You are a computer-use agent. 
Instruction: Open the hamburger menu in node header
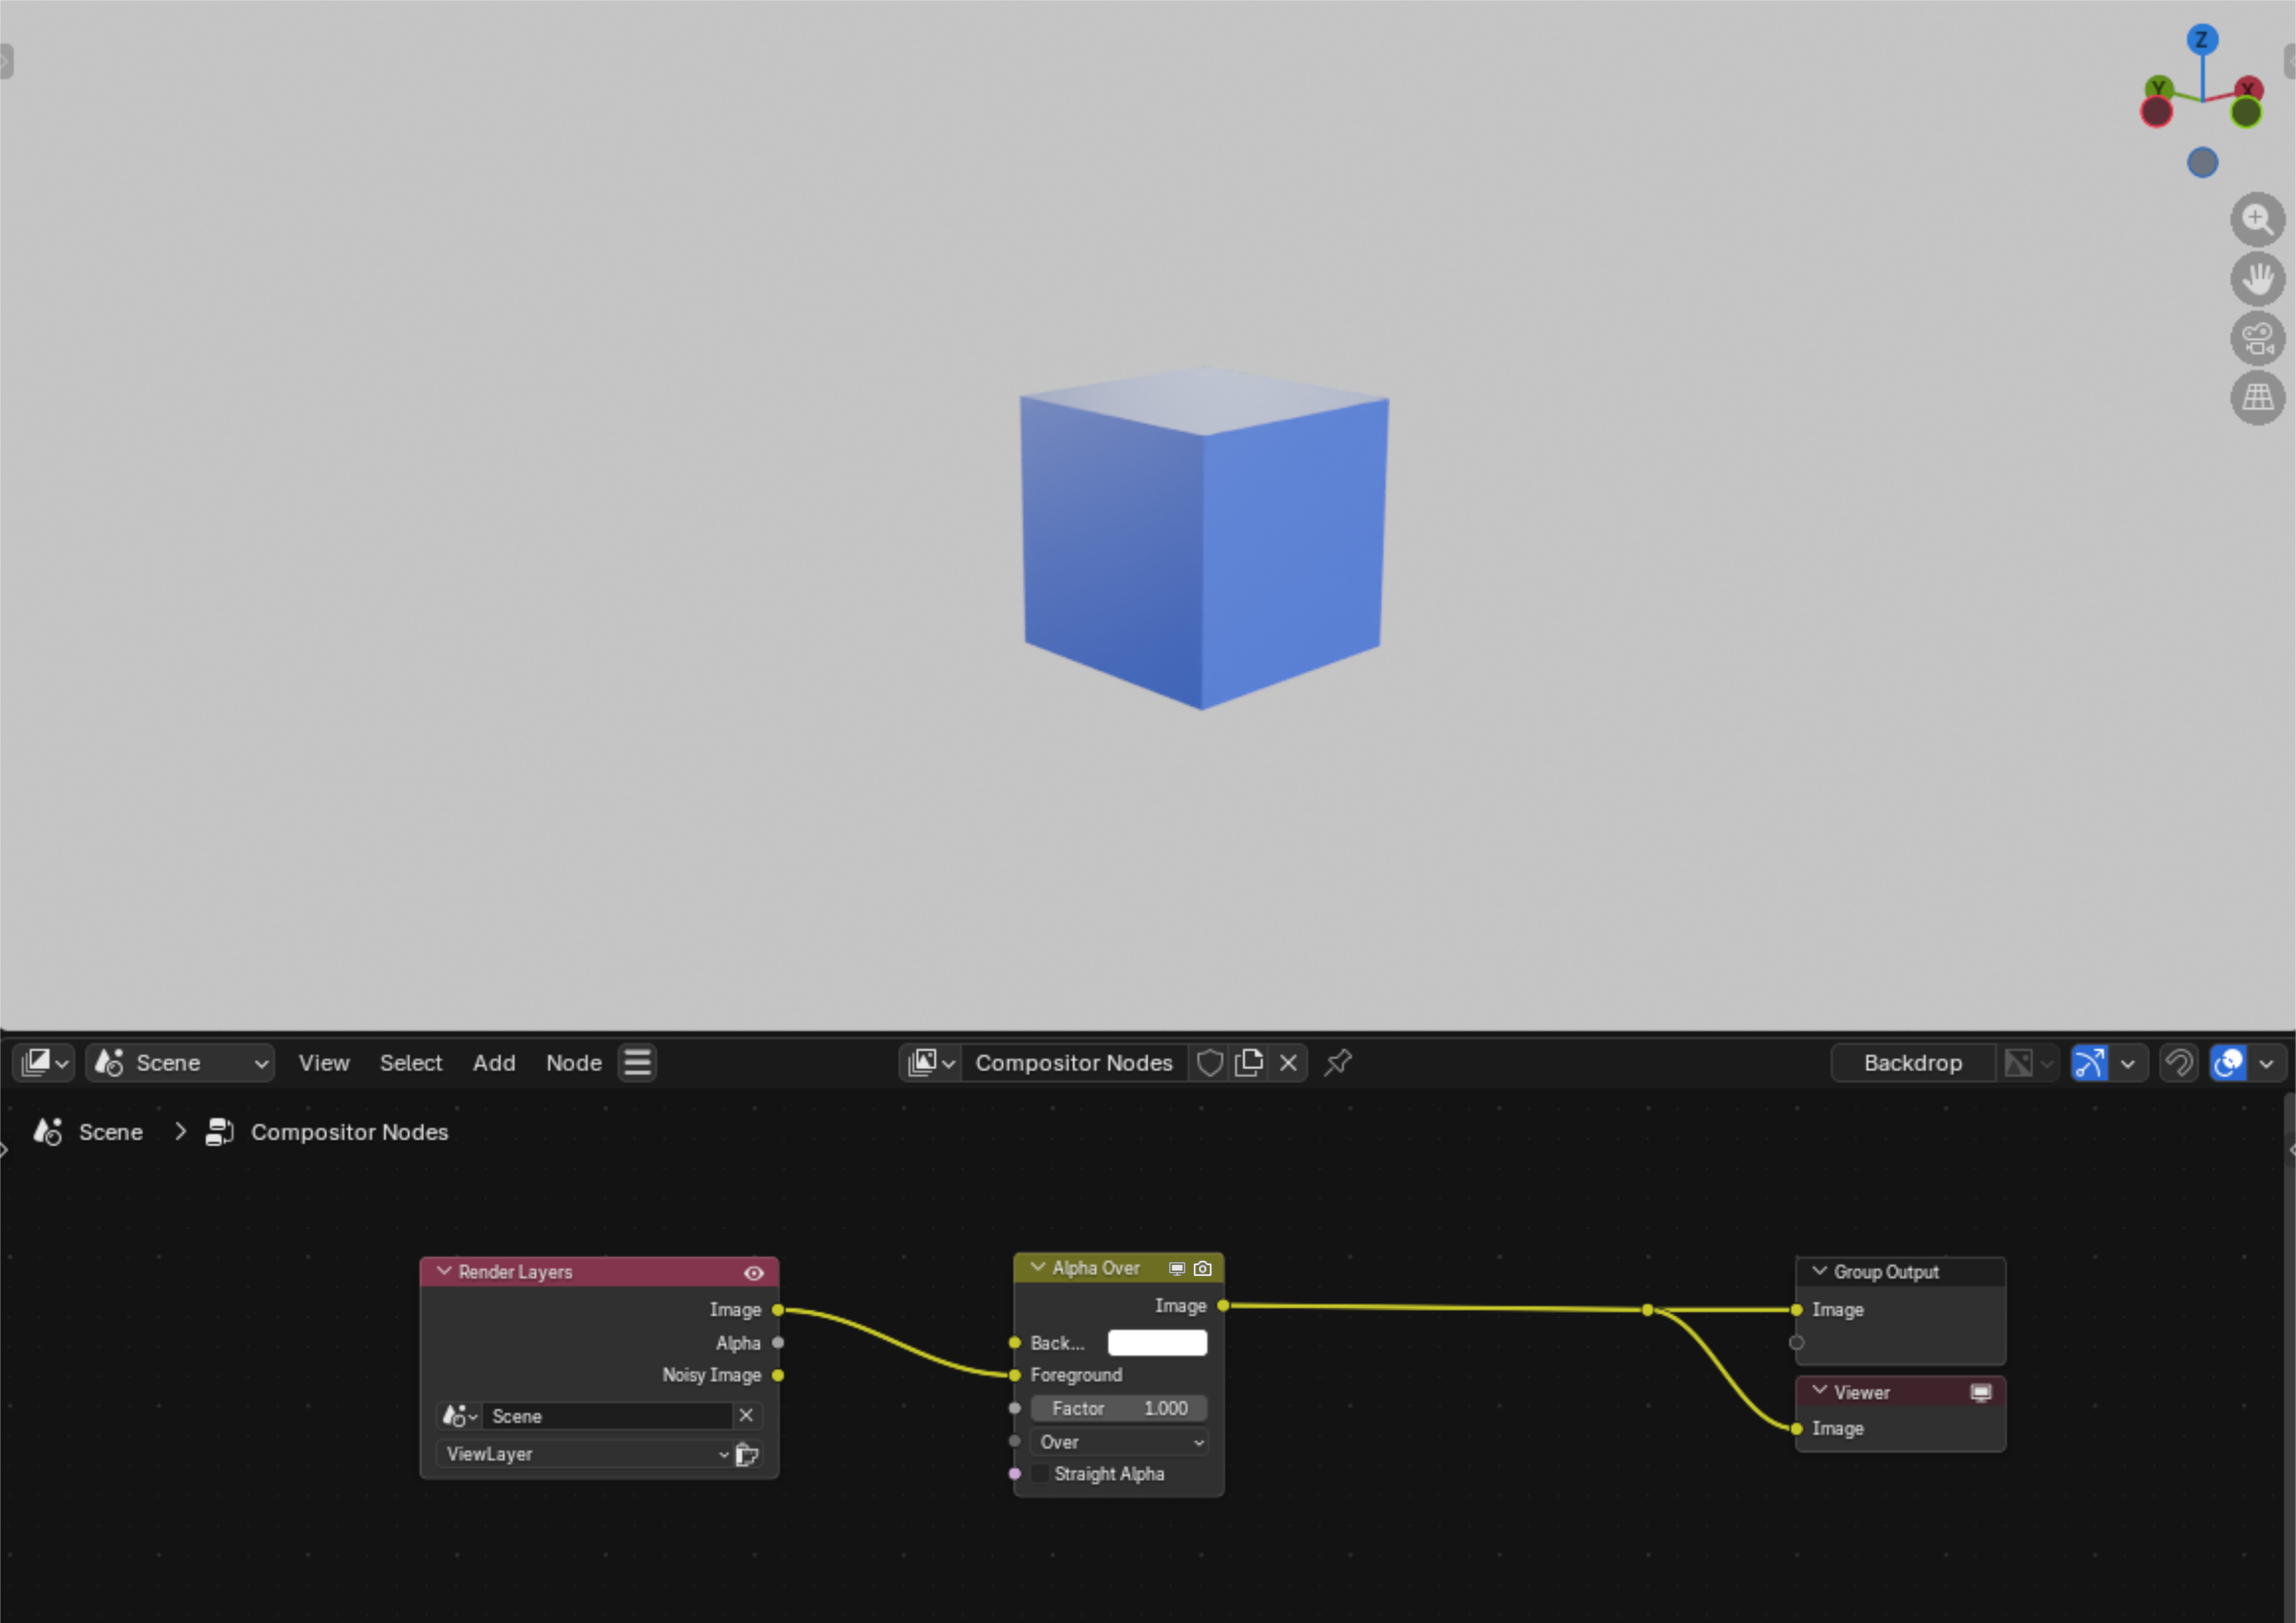tap(637, 1062)
